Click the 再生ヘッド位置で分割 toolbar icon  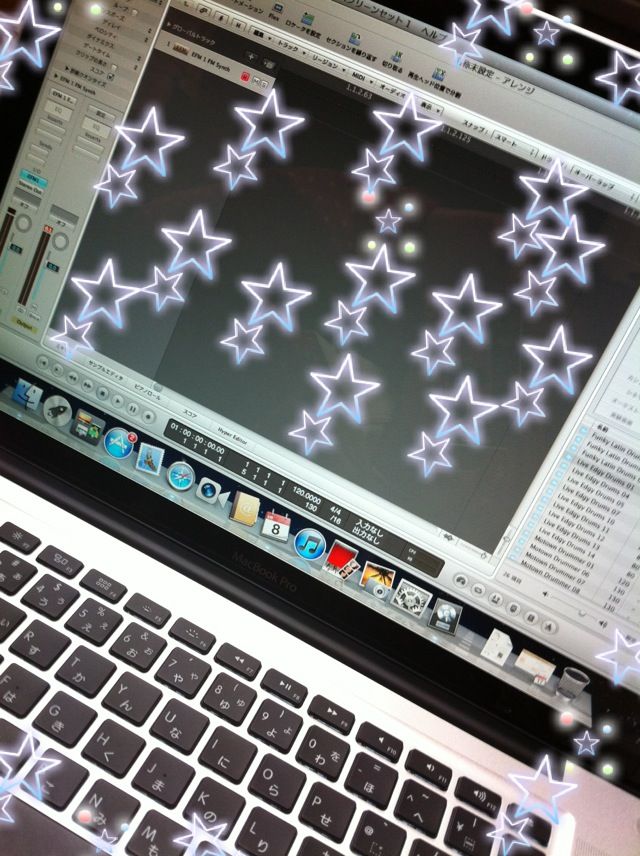pos(438,74)
